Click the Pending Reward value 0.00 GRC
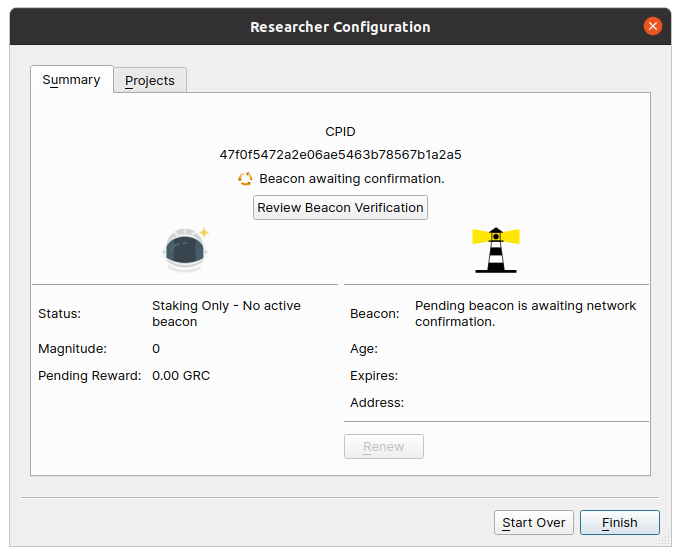The height and width of the screenshot is (556, 681). (181, 376)
